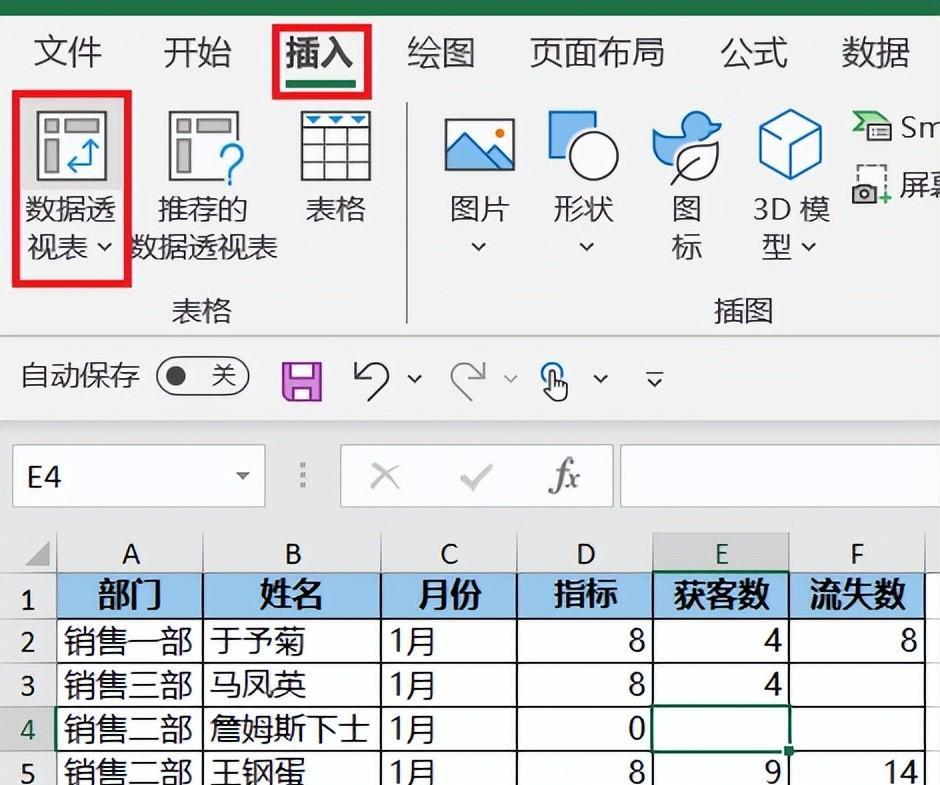
Task: Click the 形状 shapes icon
Action: (583, 145)
